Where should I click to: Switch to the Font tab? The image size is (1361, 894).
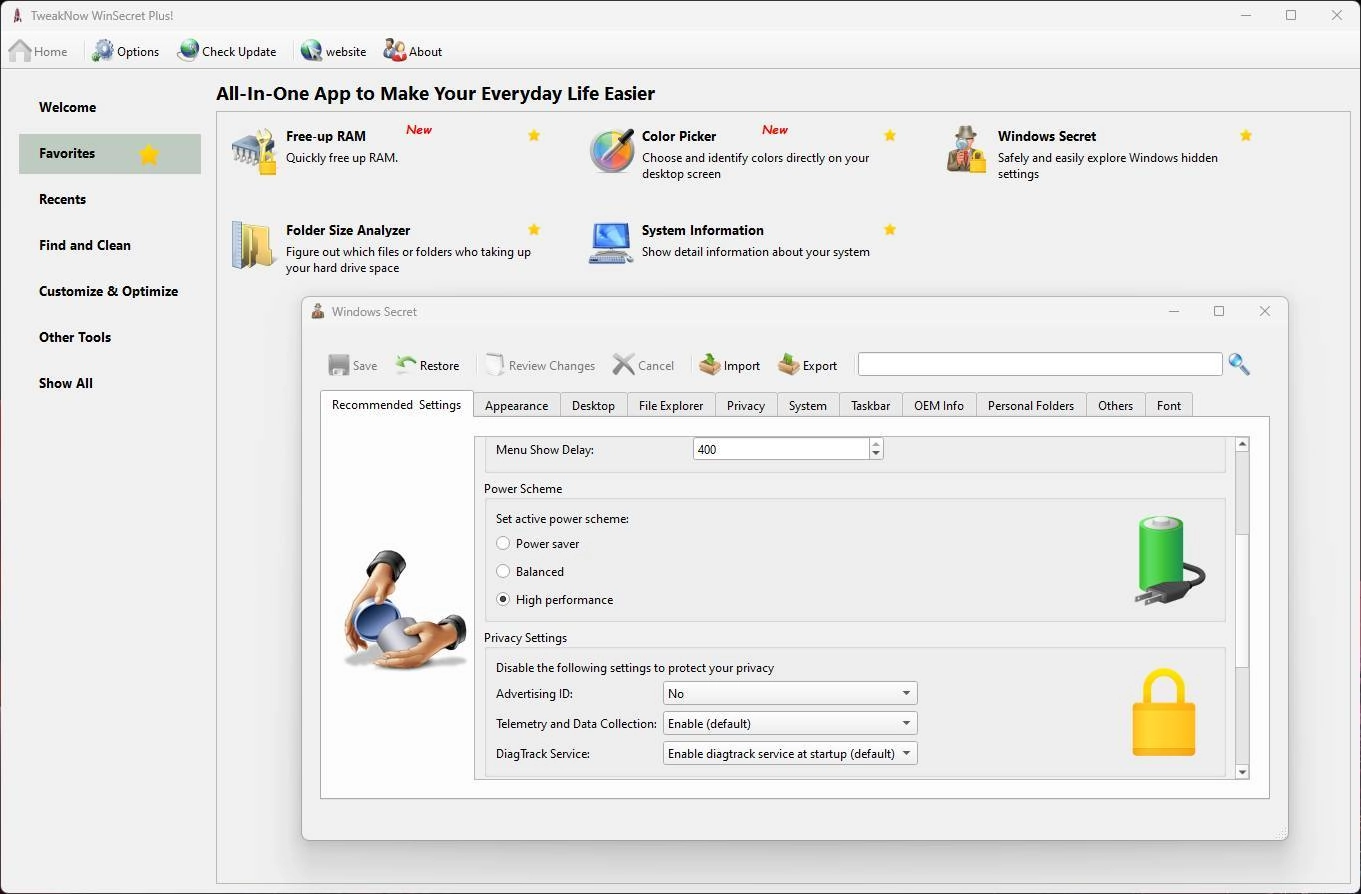tap(1169, 405)
